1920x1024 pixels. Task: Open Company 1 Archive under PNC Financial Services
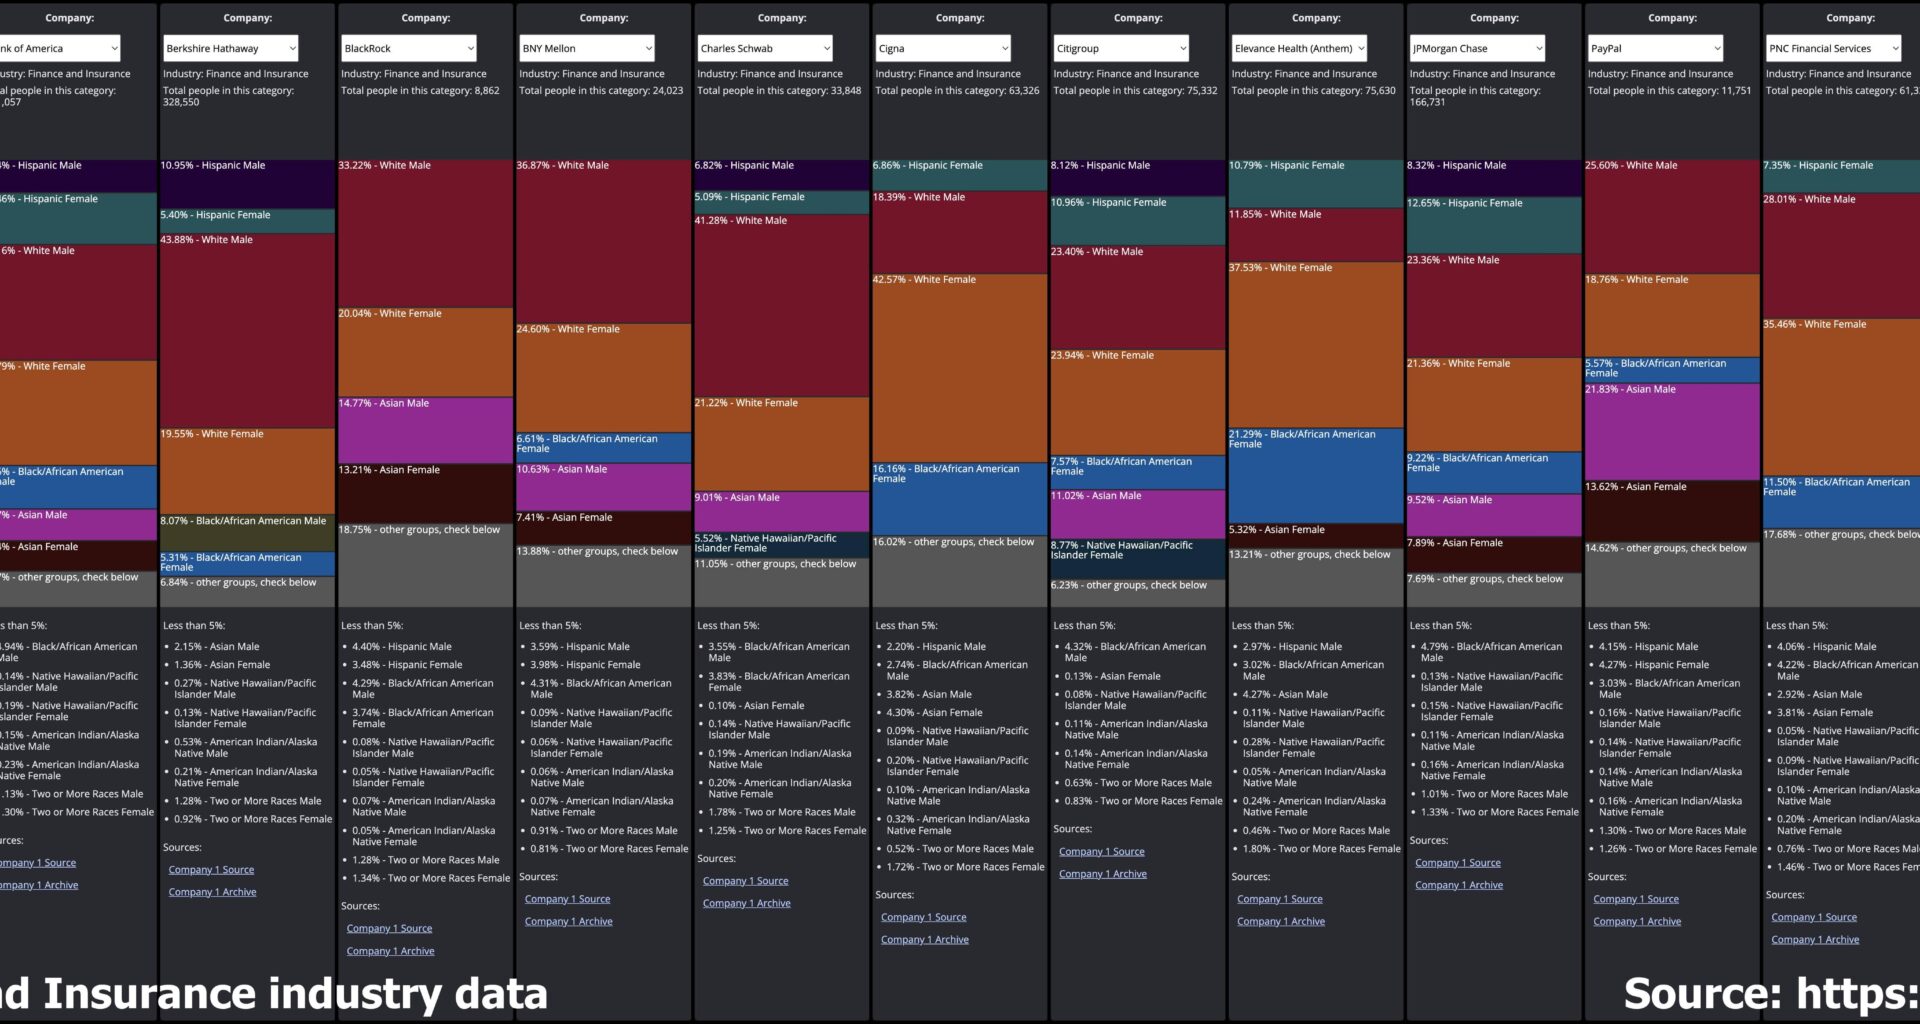click(1814, 939)
